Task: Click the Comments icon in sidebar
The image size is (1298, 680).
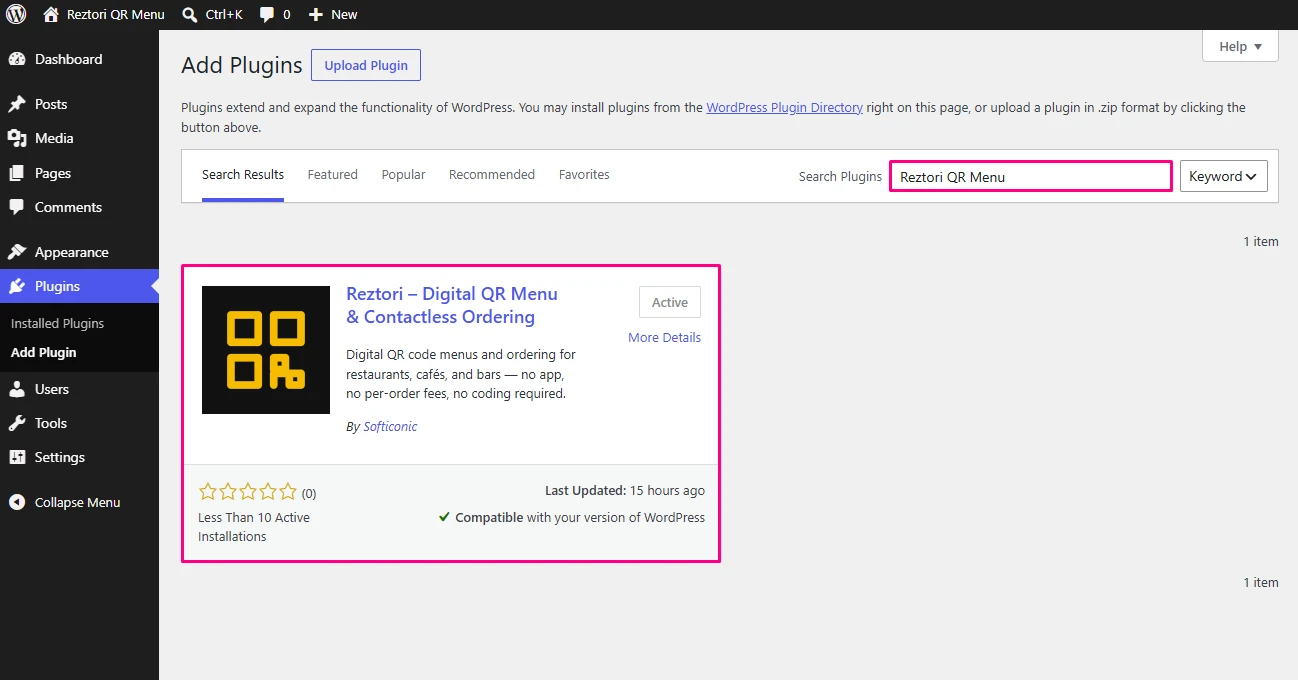Action: [x=17, y=207]
